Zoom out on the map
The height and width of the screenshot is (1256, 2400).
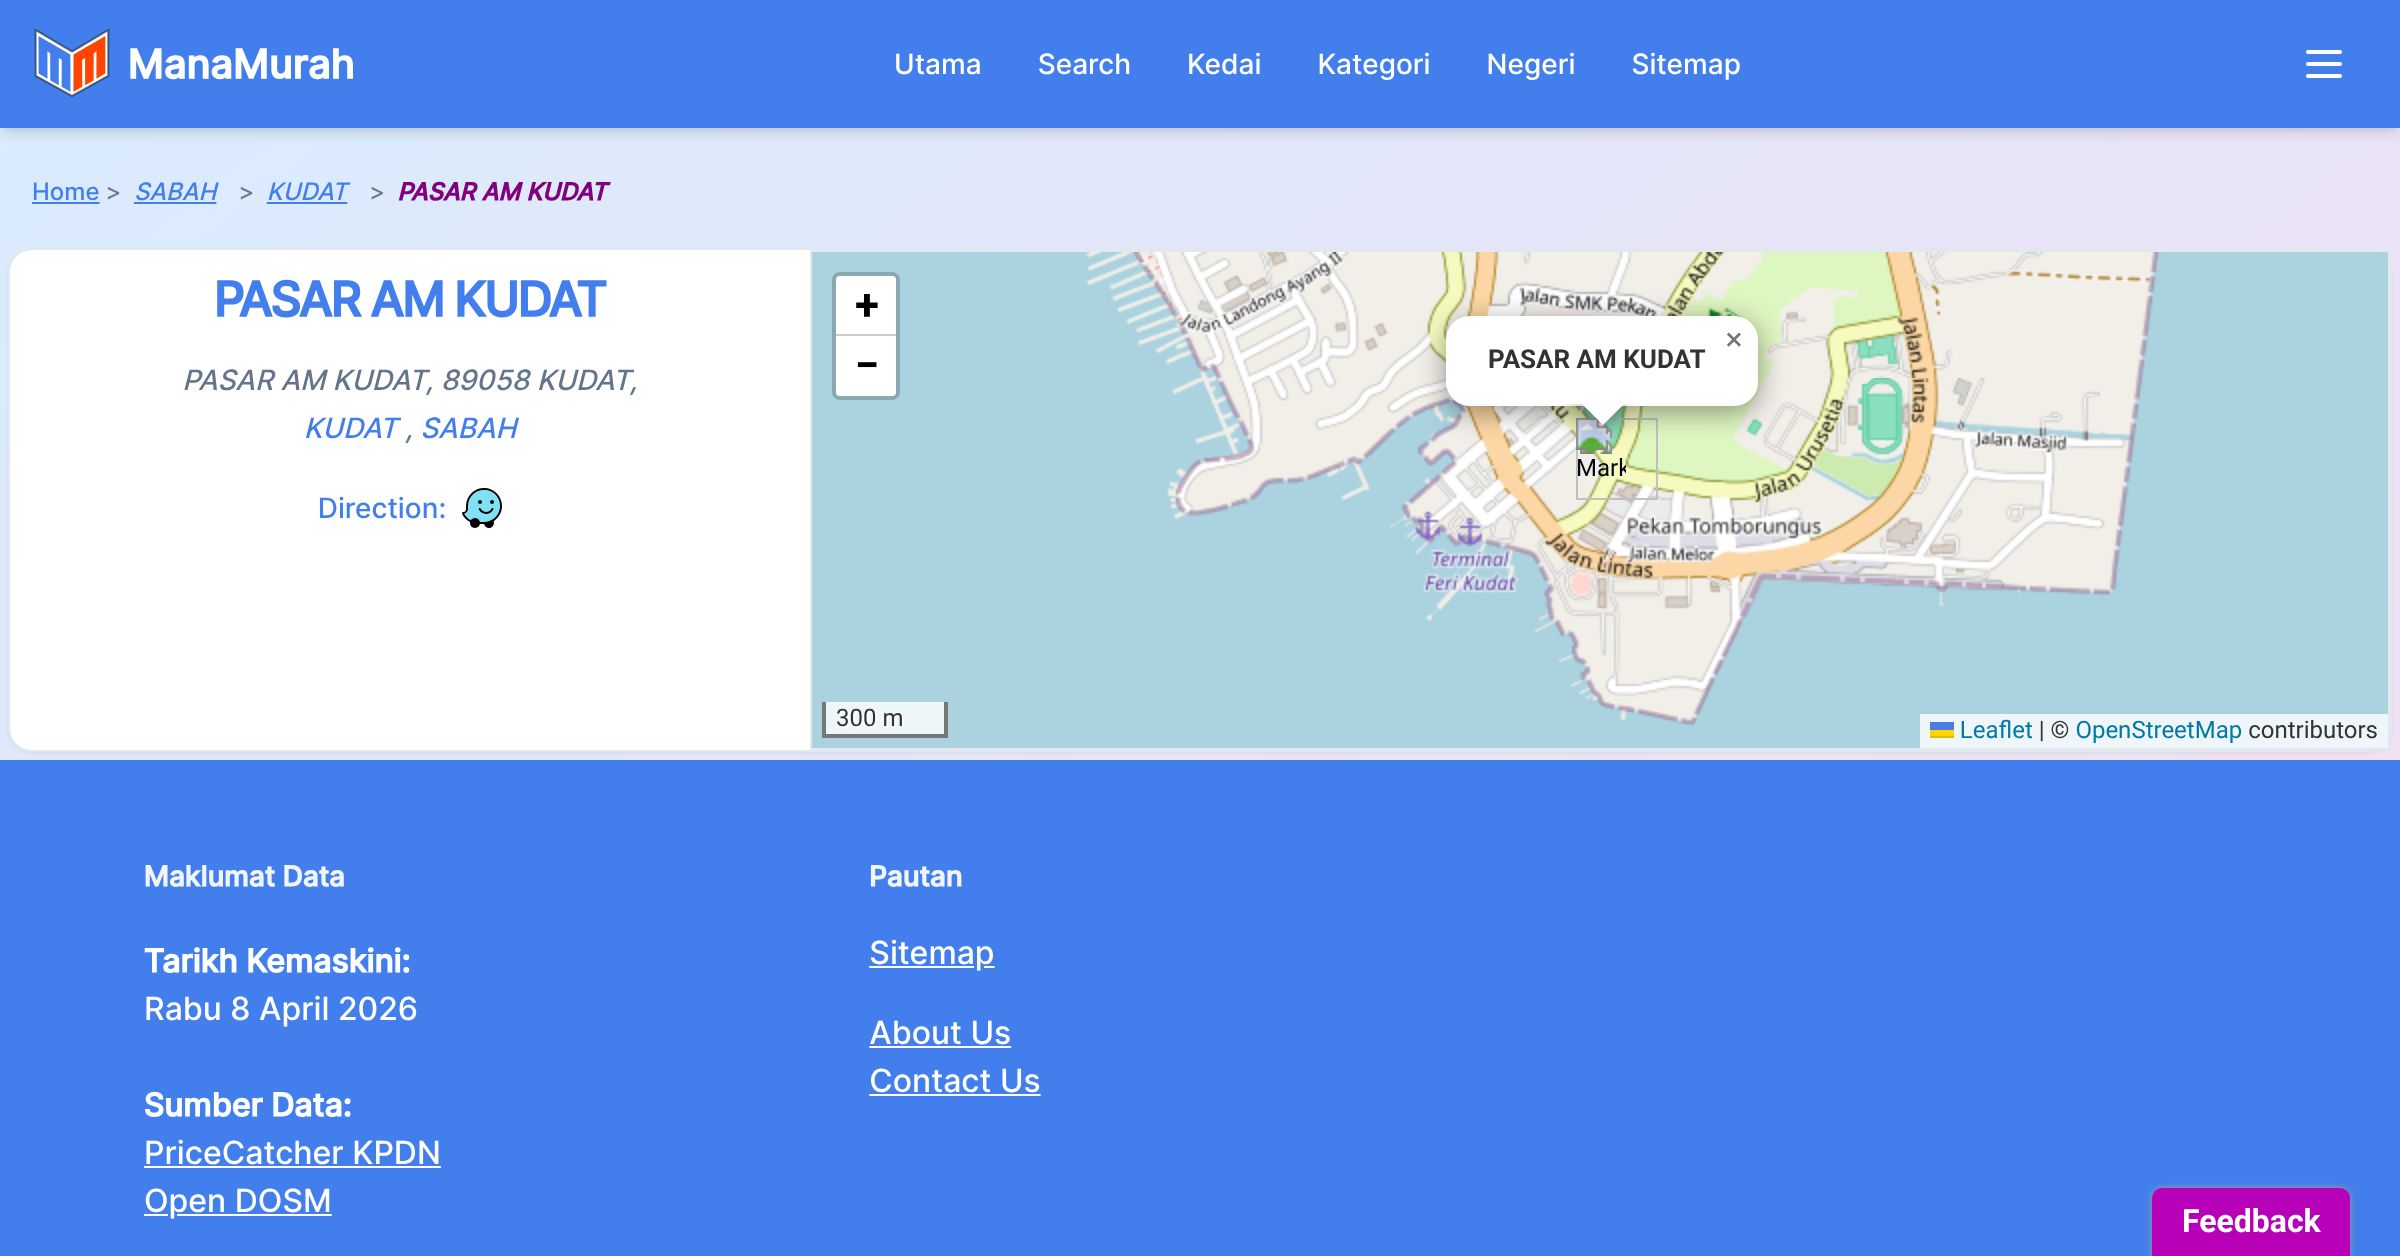coord(866,366)
